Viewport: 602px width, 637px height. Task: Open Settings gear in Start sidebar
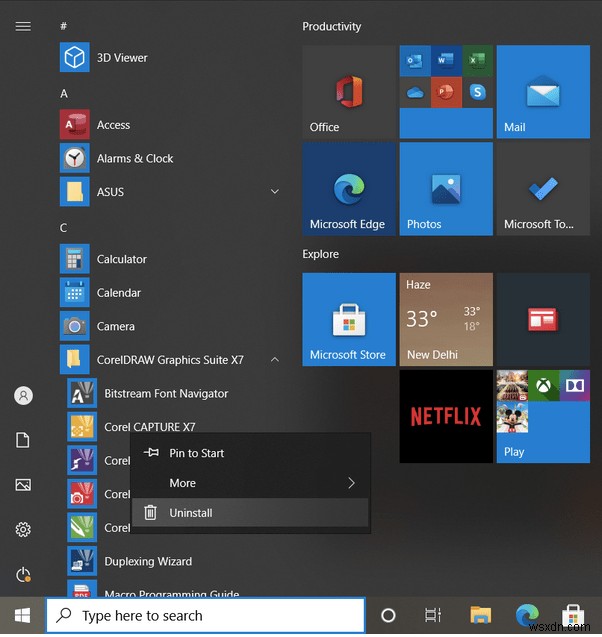[x=23, y=529]
